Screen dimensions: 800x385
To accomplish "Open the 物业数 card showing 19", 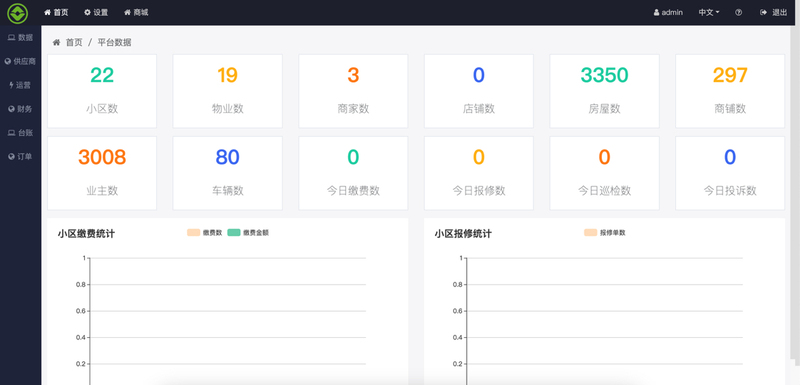I will pos(228,91).
